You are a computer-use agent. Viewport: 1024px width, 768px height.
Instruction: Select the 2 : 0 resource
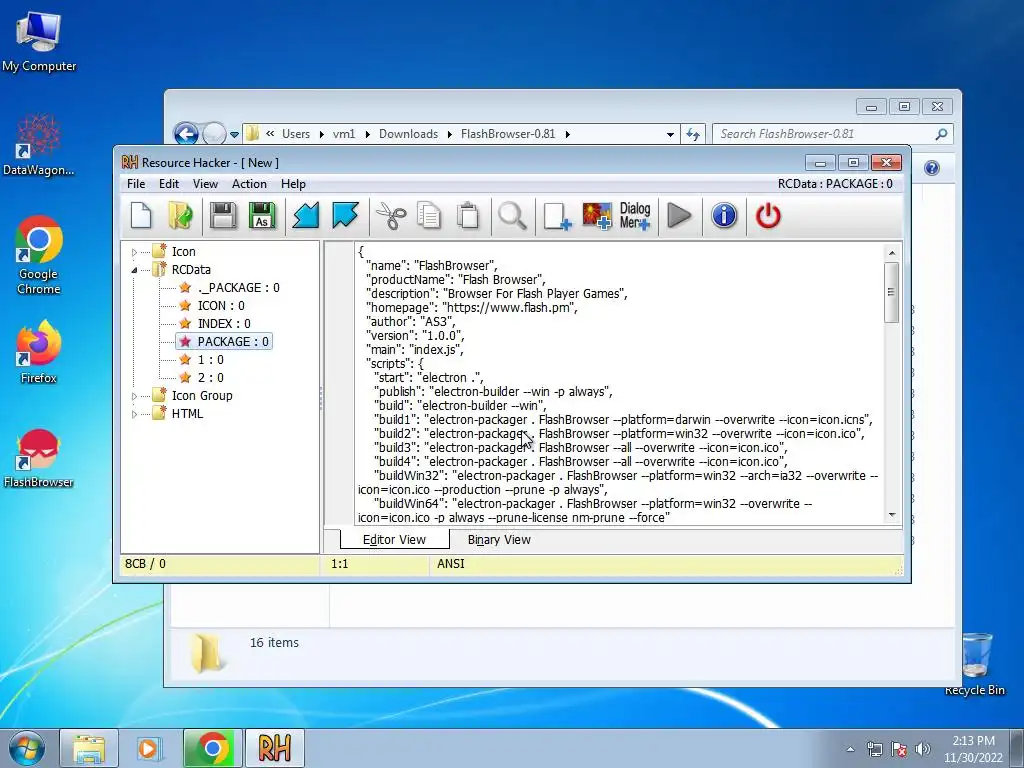[210, 377]
